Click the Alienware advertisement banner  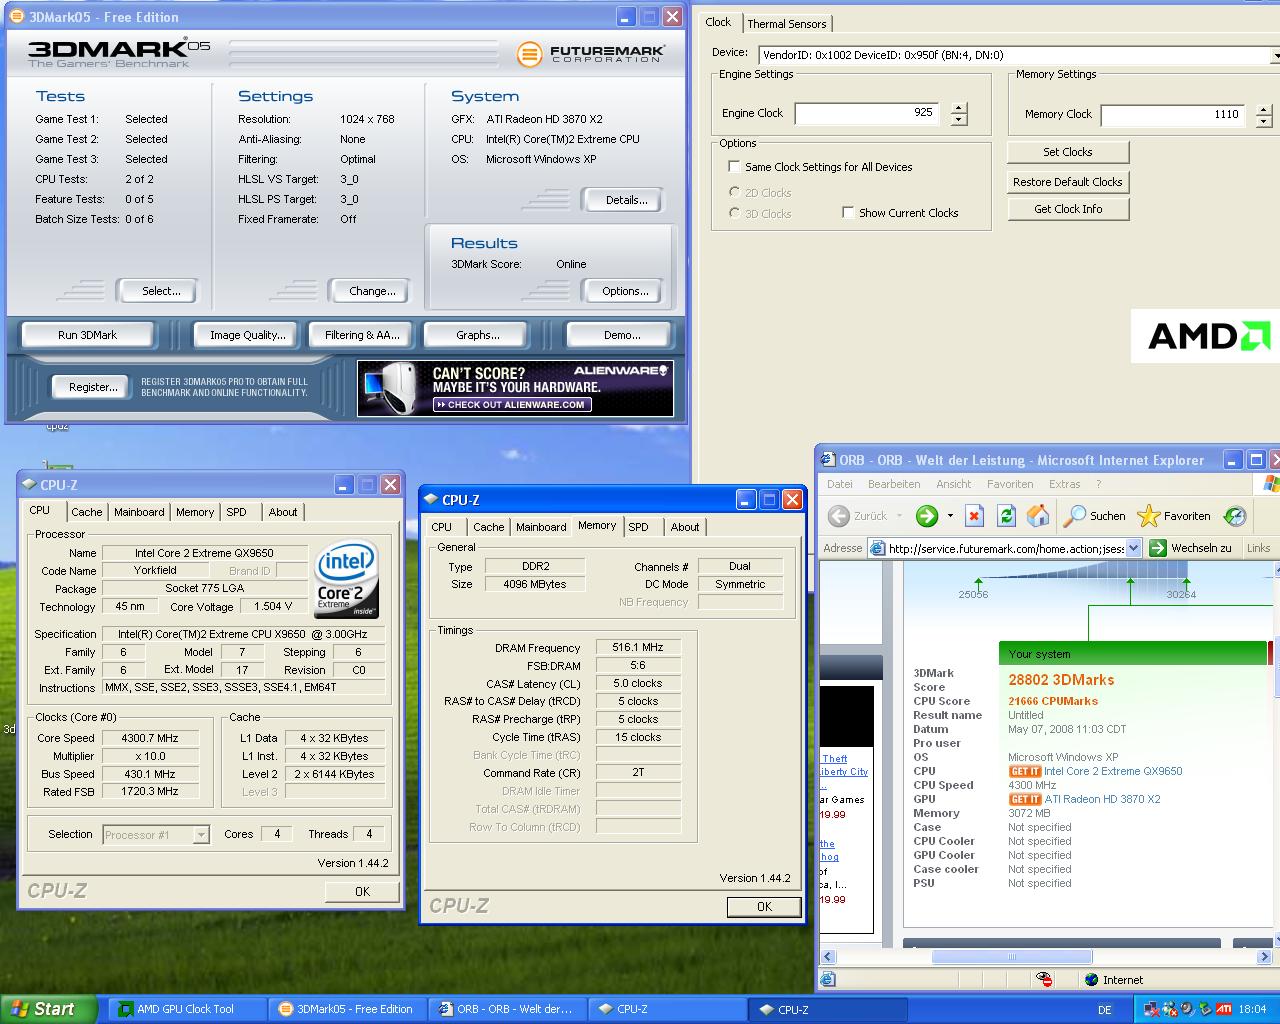point(515,388)
